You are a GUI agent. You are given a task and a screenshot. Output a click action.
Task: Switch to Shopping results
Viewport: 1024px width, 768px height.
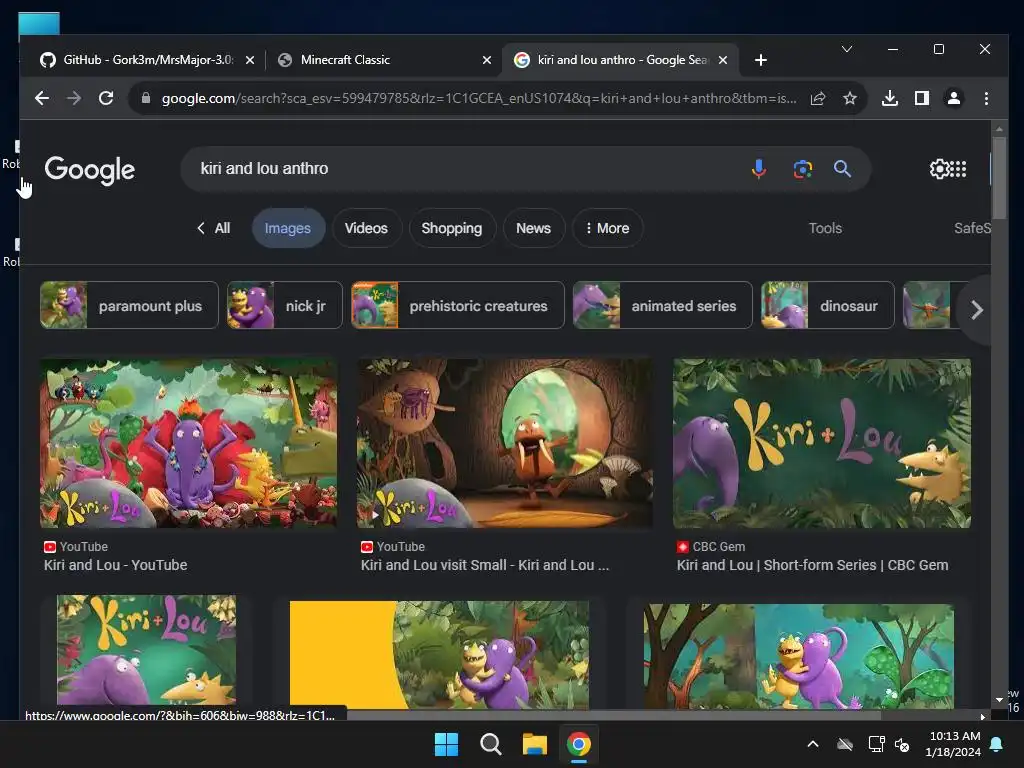pyautogui.click(x=452, y=229)
